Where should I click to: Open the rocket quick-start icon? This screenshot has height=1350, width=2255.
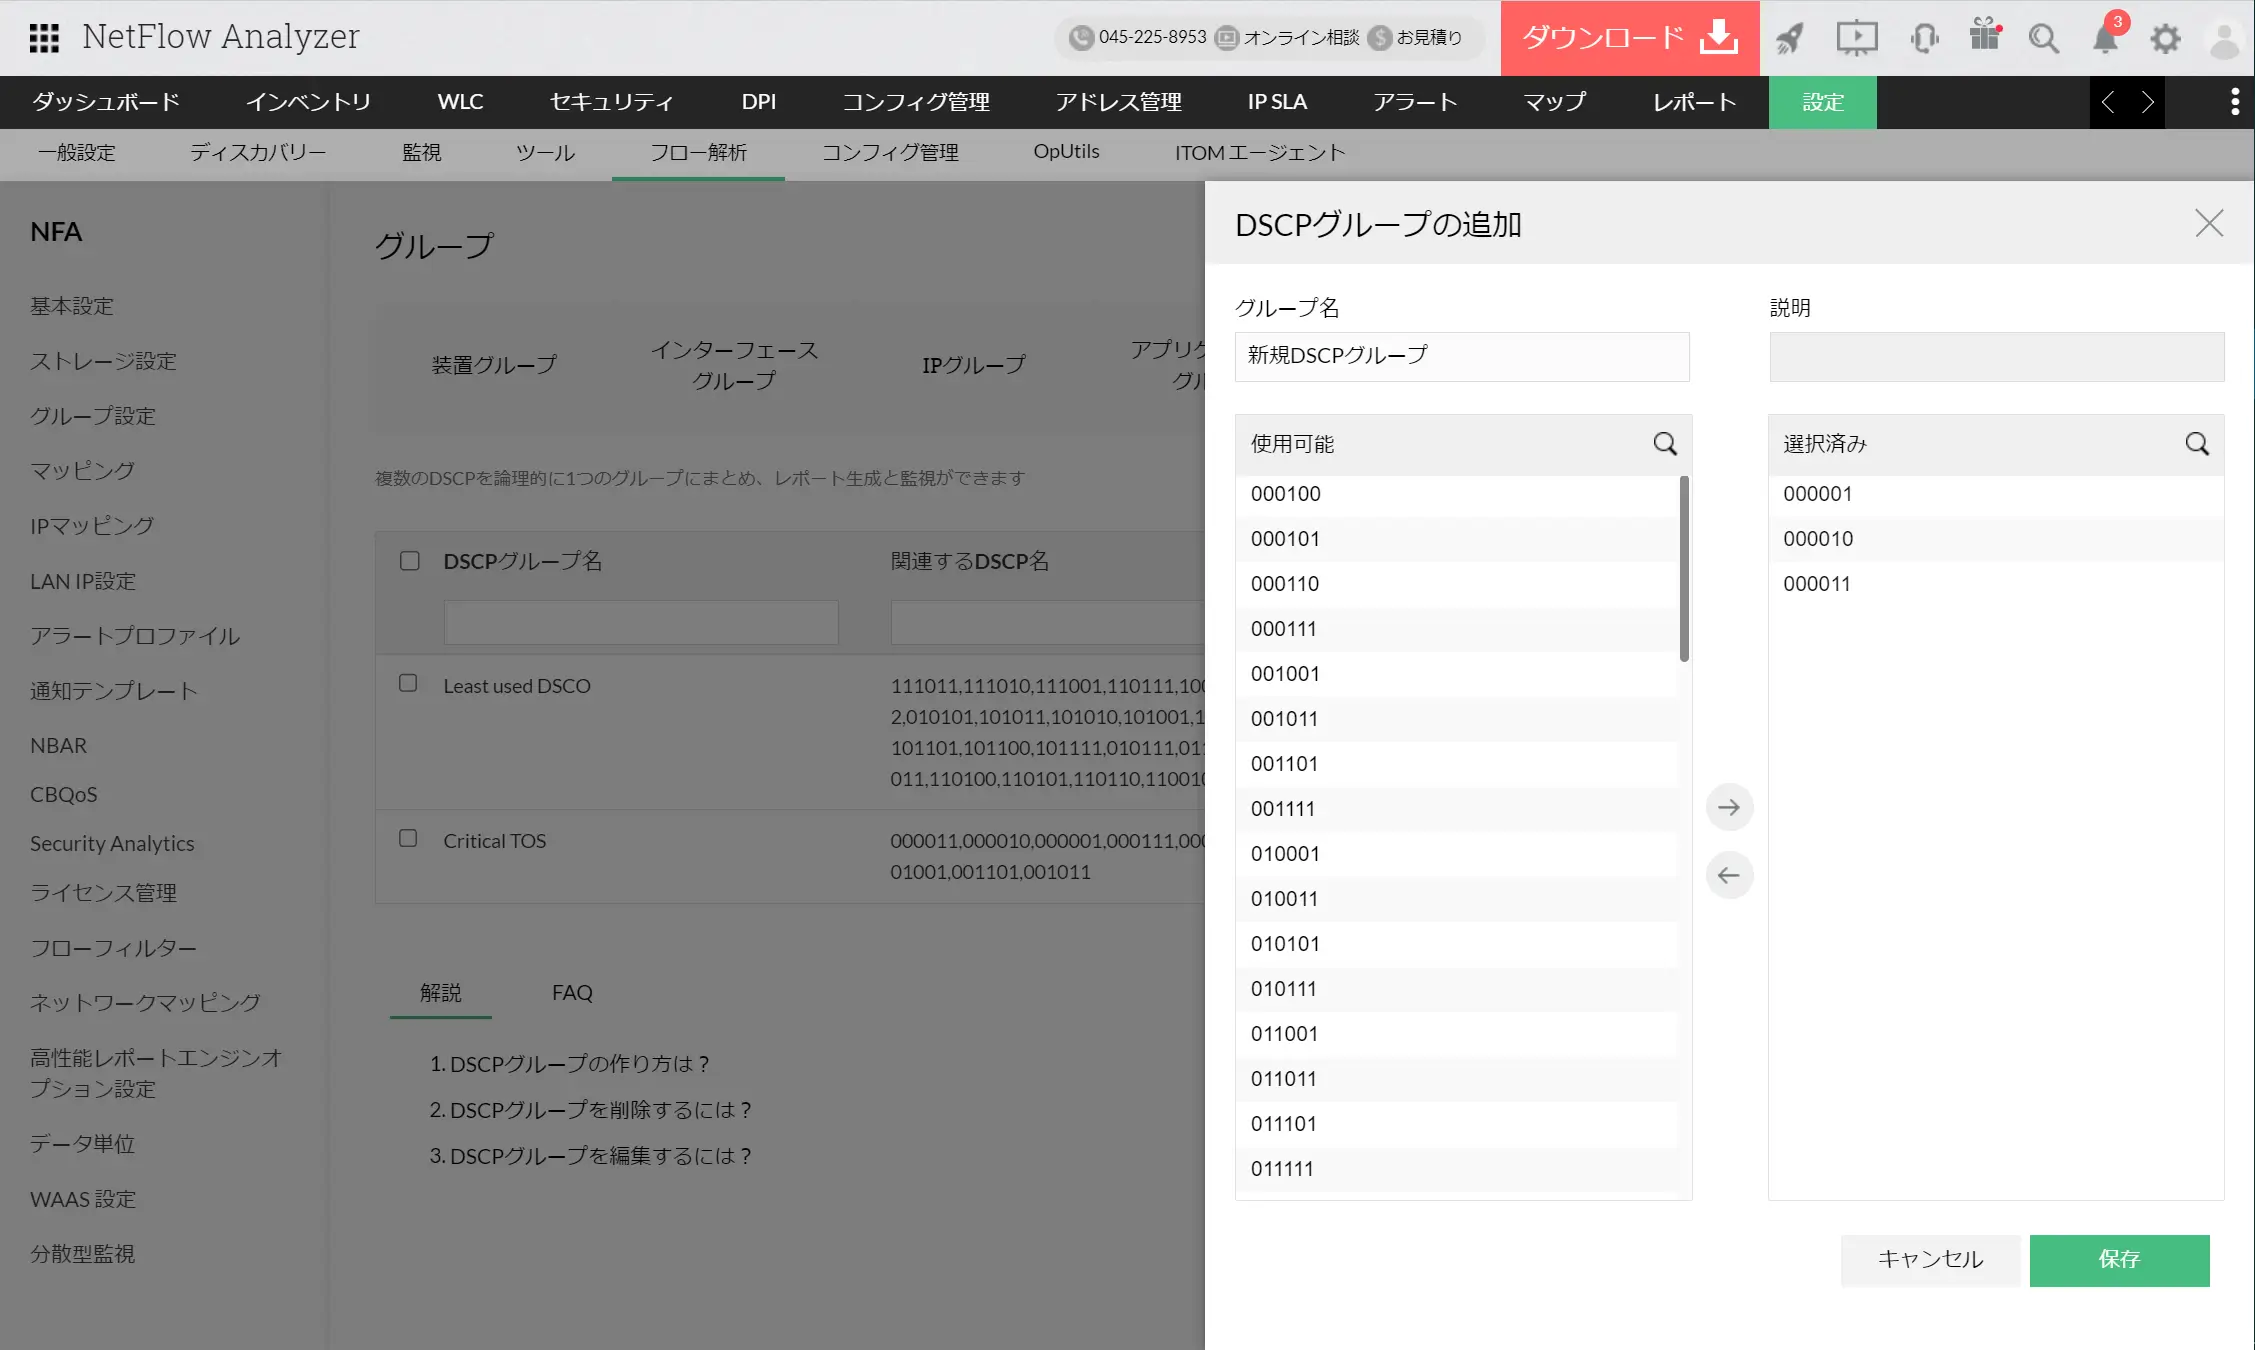[1789, 38]
